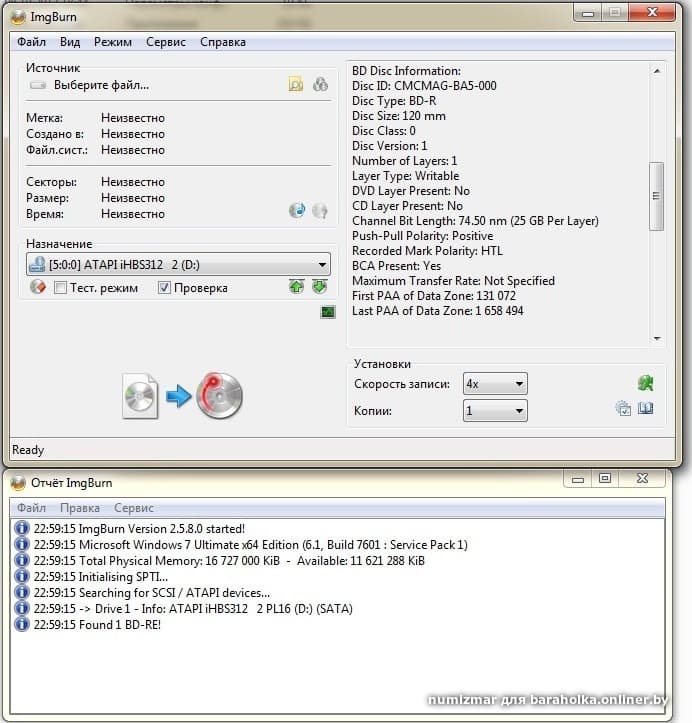Load tray using green down arrow
The image size is (692, 723).
319,287
